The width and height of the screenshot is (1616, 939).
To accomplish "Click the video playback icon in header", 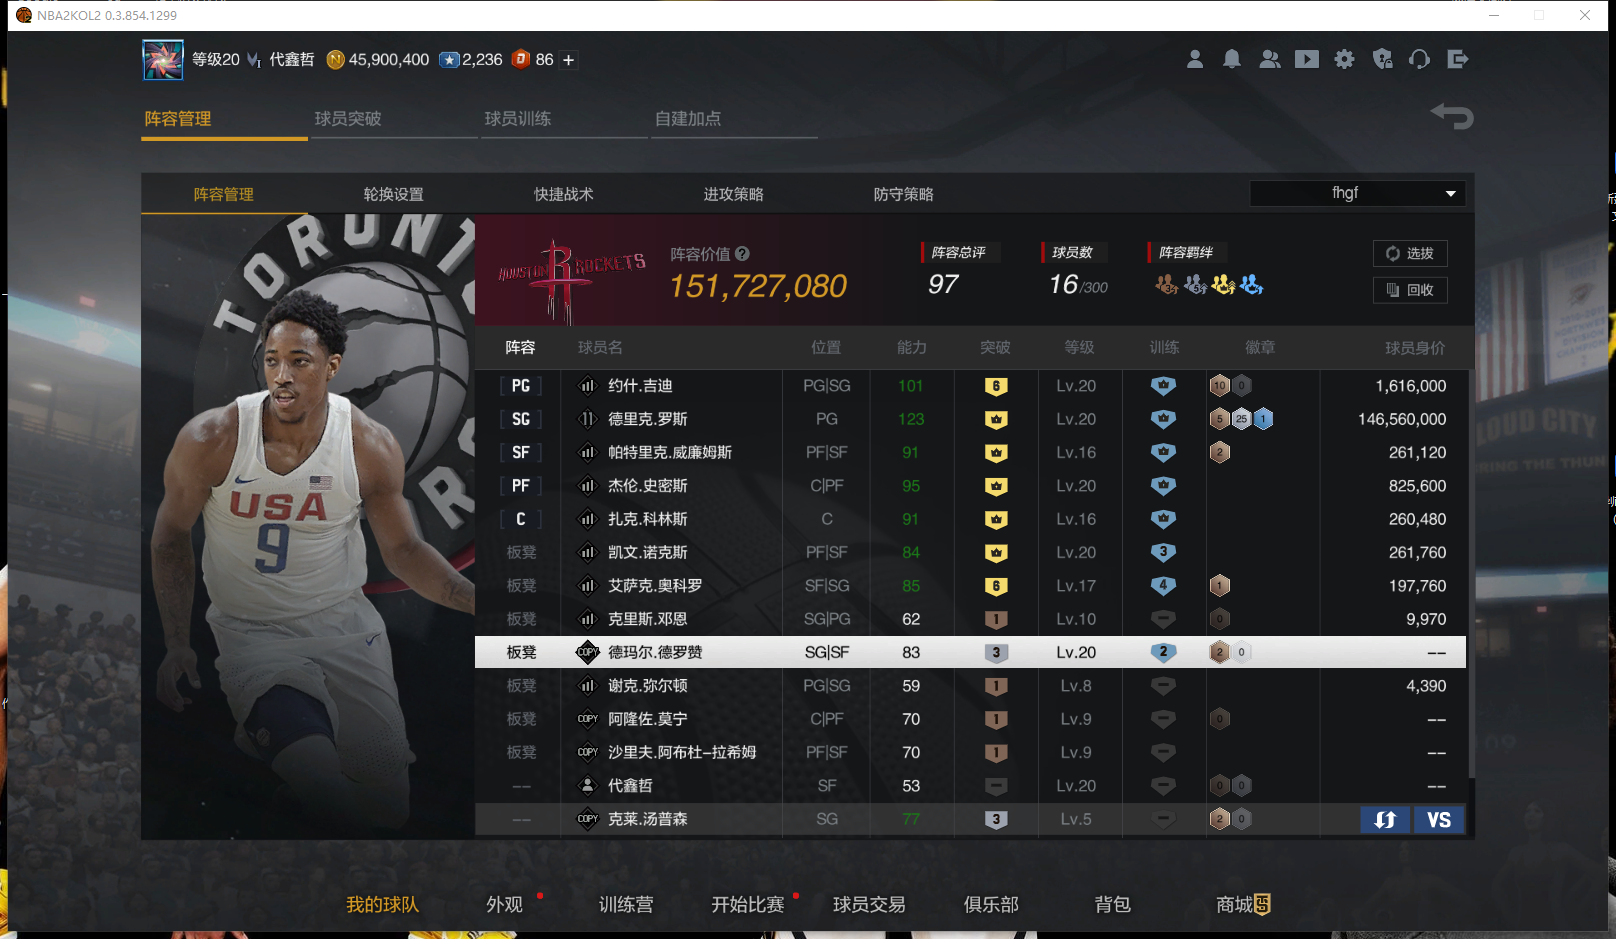I will (x=1306, y=60).
